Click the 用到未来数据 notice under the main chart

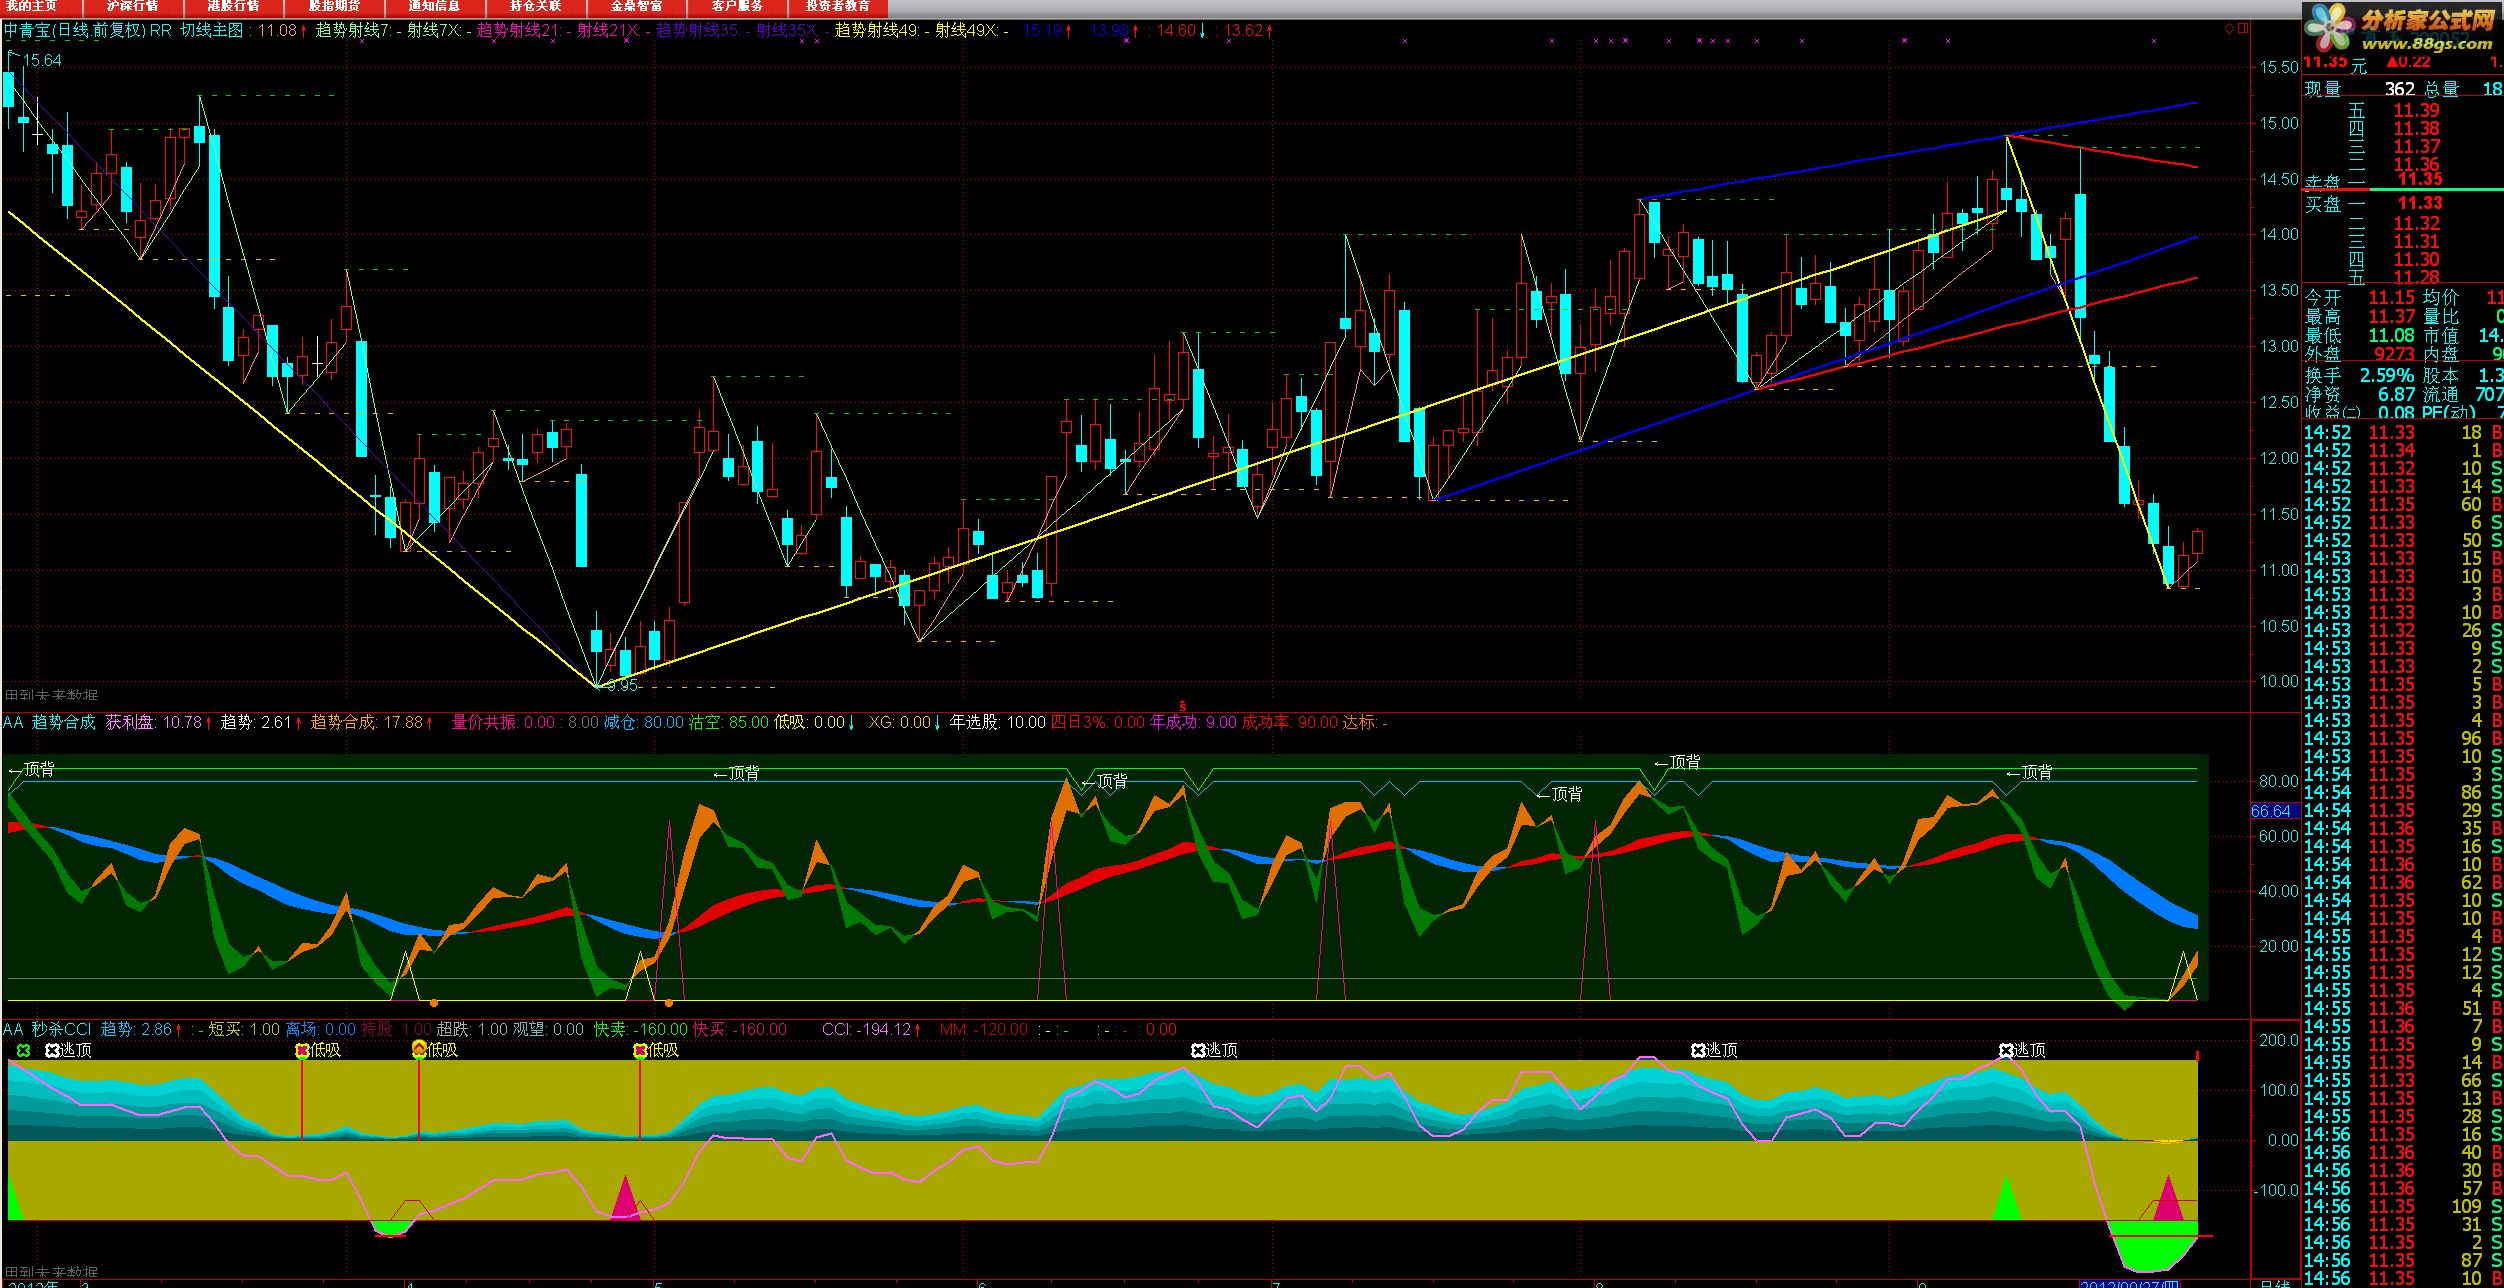pos(52,695)
